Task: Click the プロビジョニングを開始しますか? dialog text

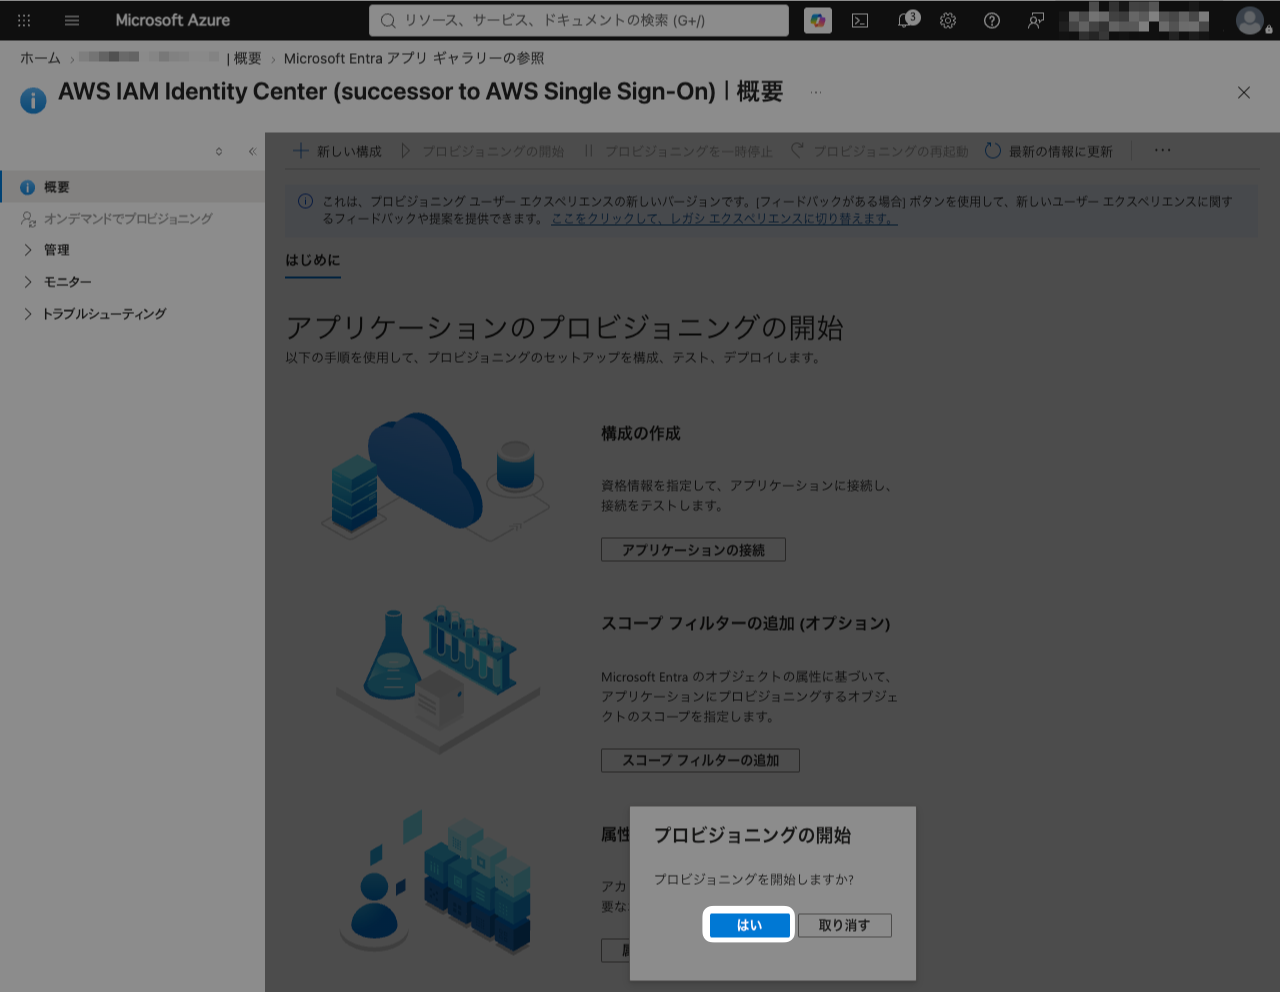Action: coord(754,879)
